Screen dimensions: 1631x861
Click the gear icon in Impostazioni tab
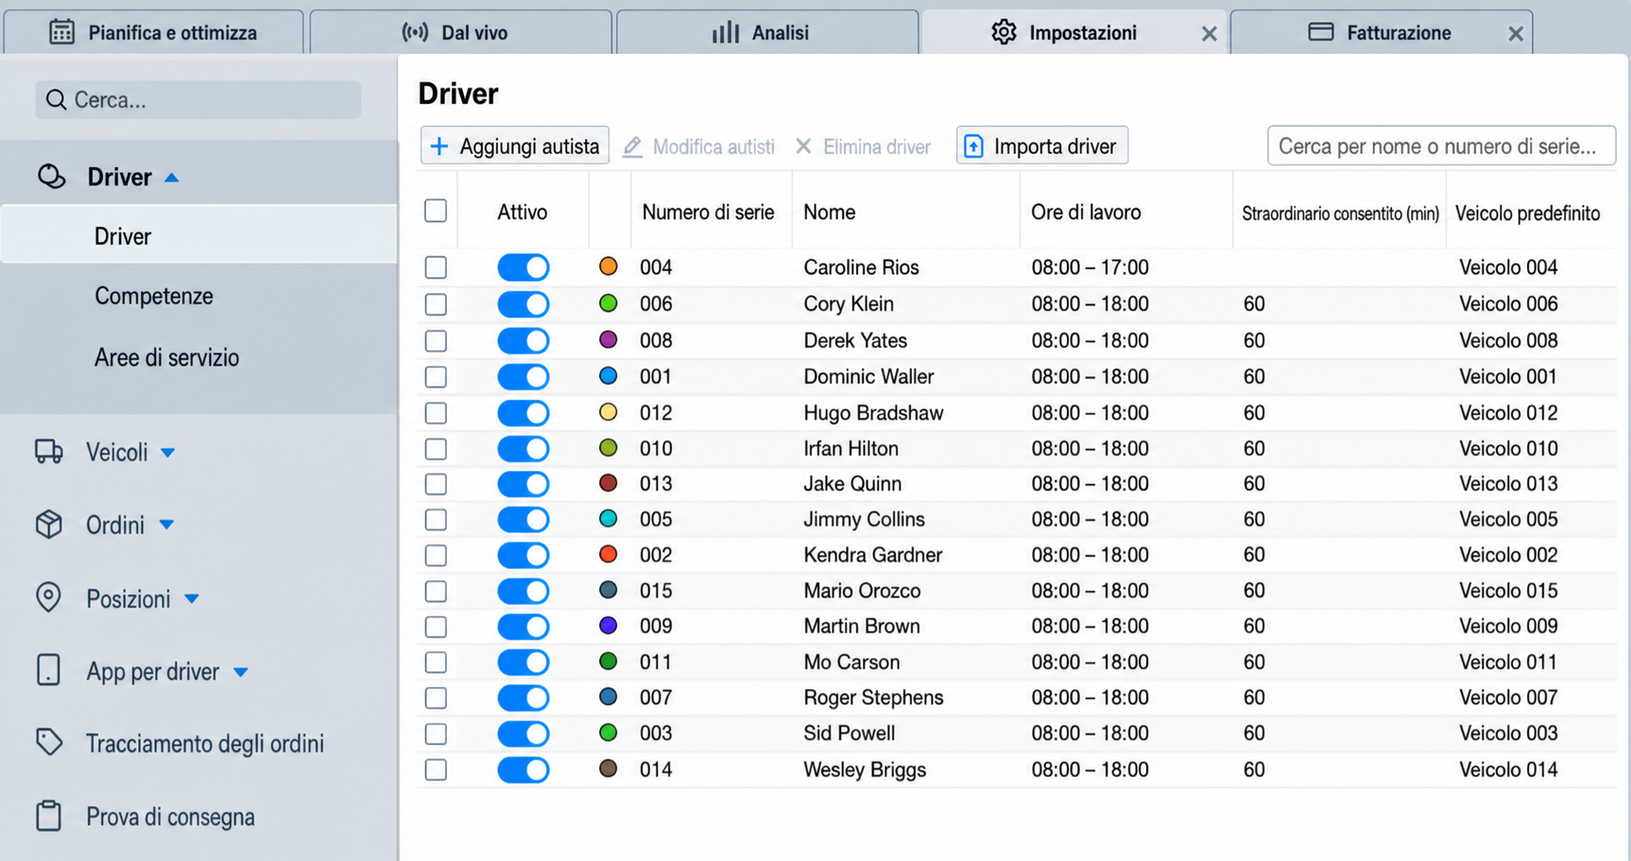1004,32
